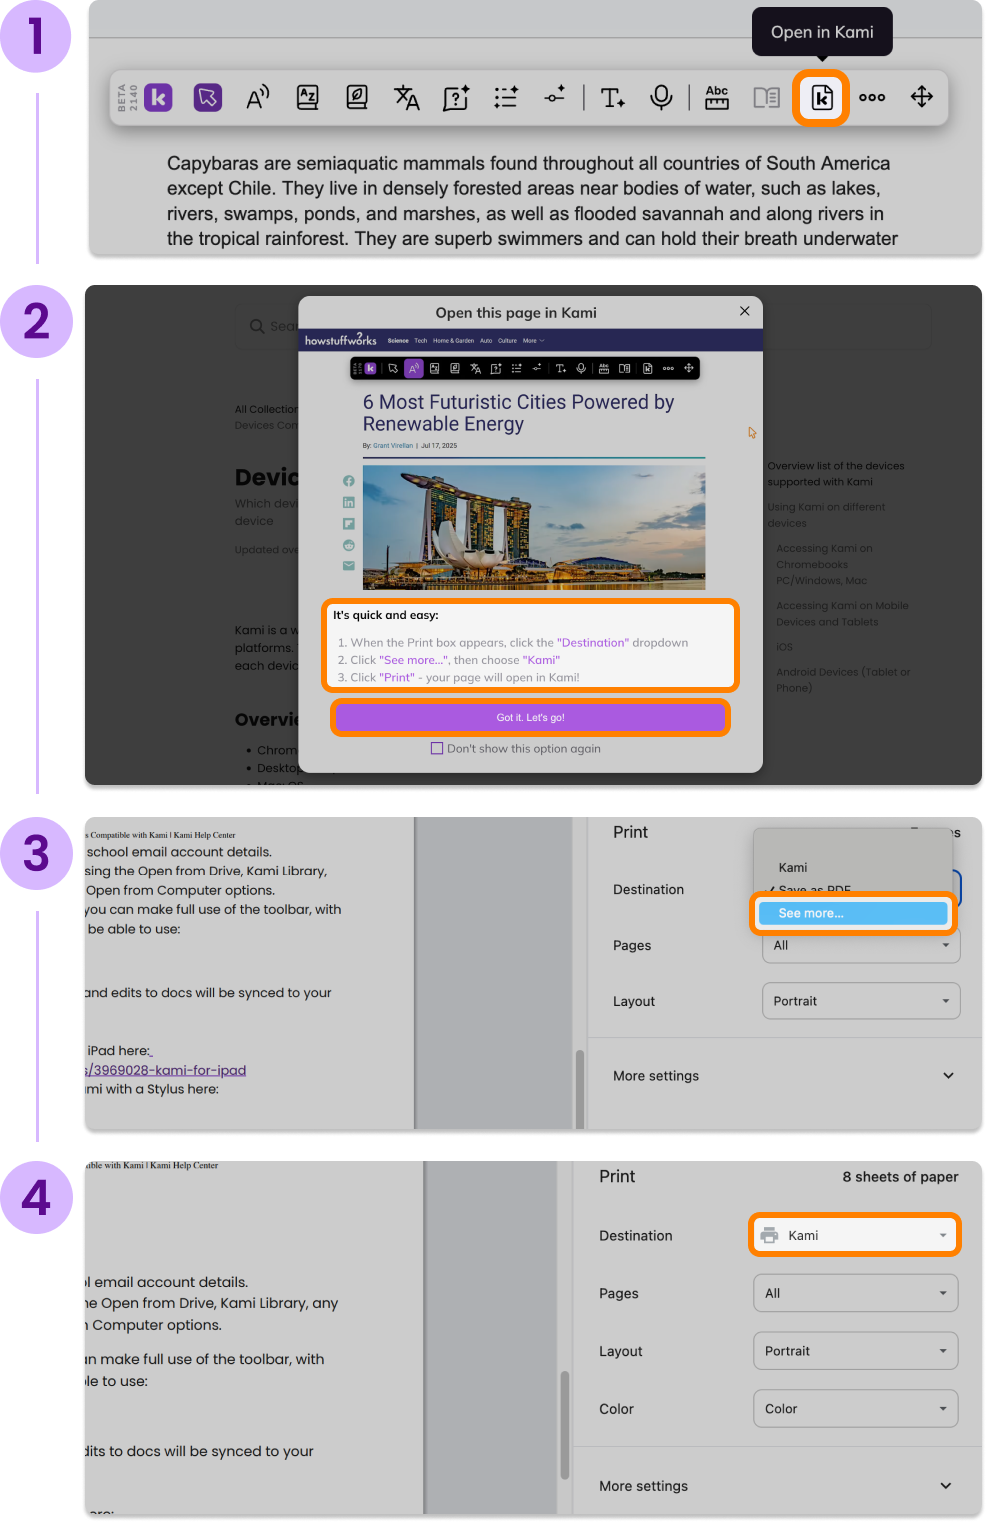Open the book with leaf tool
This screenshot has height=1522, width=986.
(x=357, y=97)
